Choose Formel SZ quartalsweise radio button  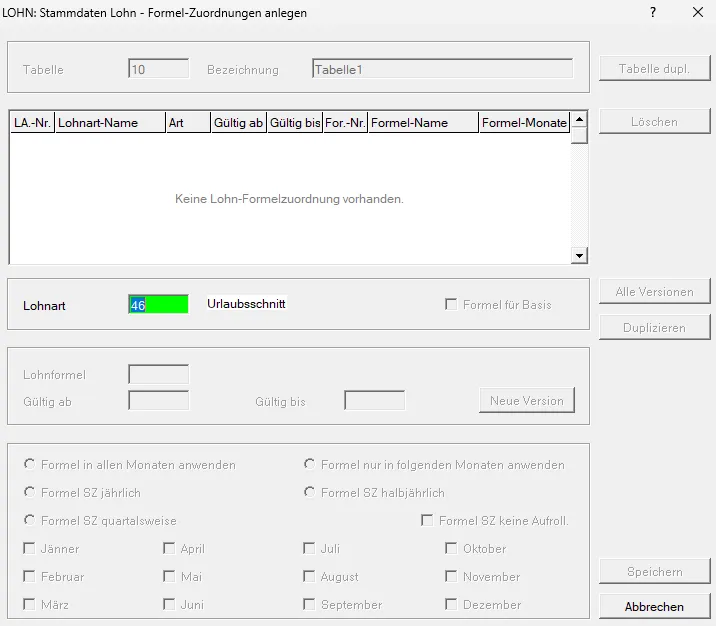(30, 520)
